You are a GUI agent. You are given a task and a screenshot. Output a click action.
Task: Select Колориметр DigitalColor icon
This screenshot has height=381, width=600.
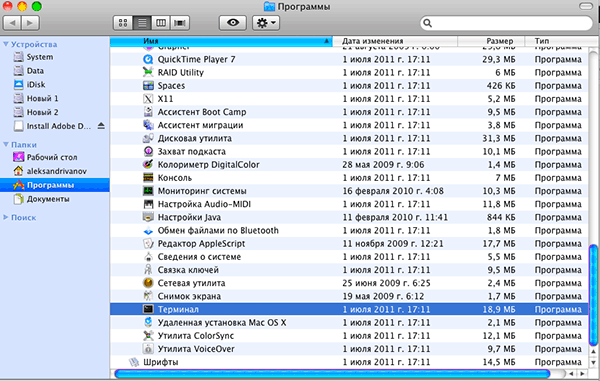click(148, 164)
